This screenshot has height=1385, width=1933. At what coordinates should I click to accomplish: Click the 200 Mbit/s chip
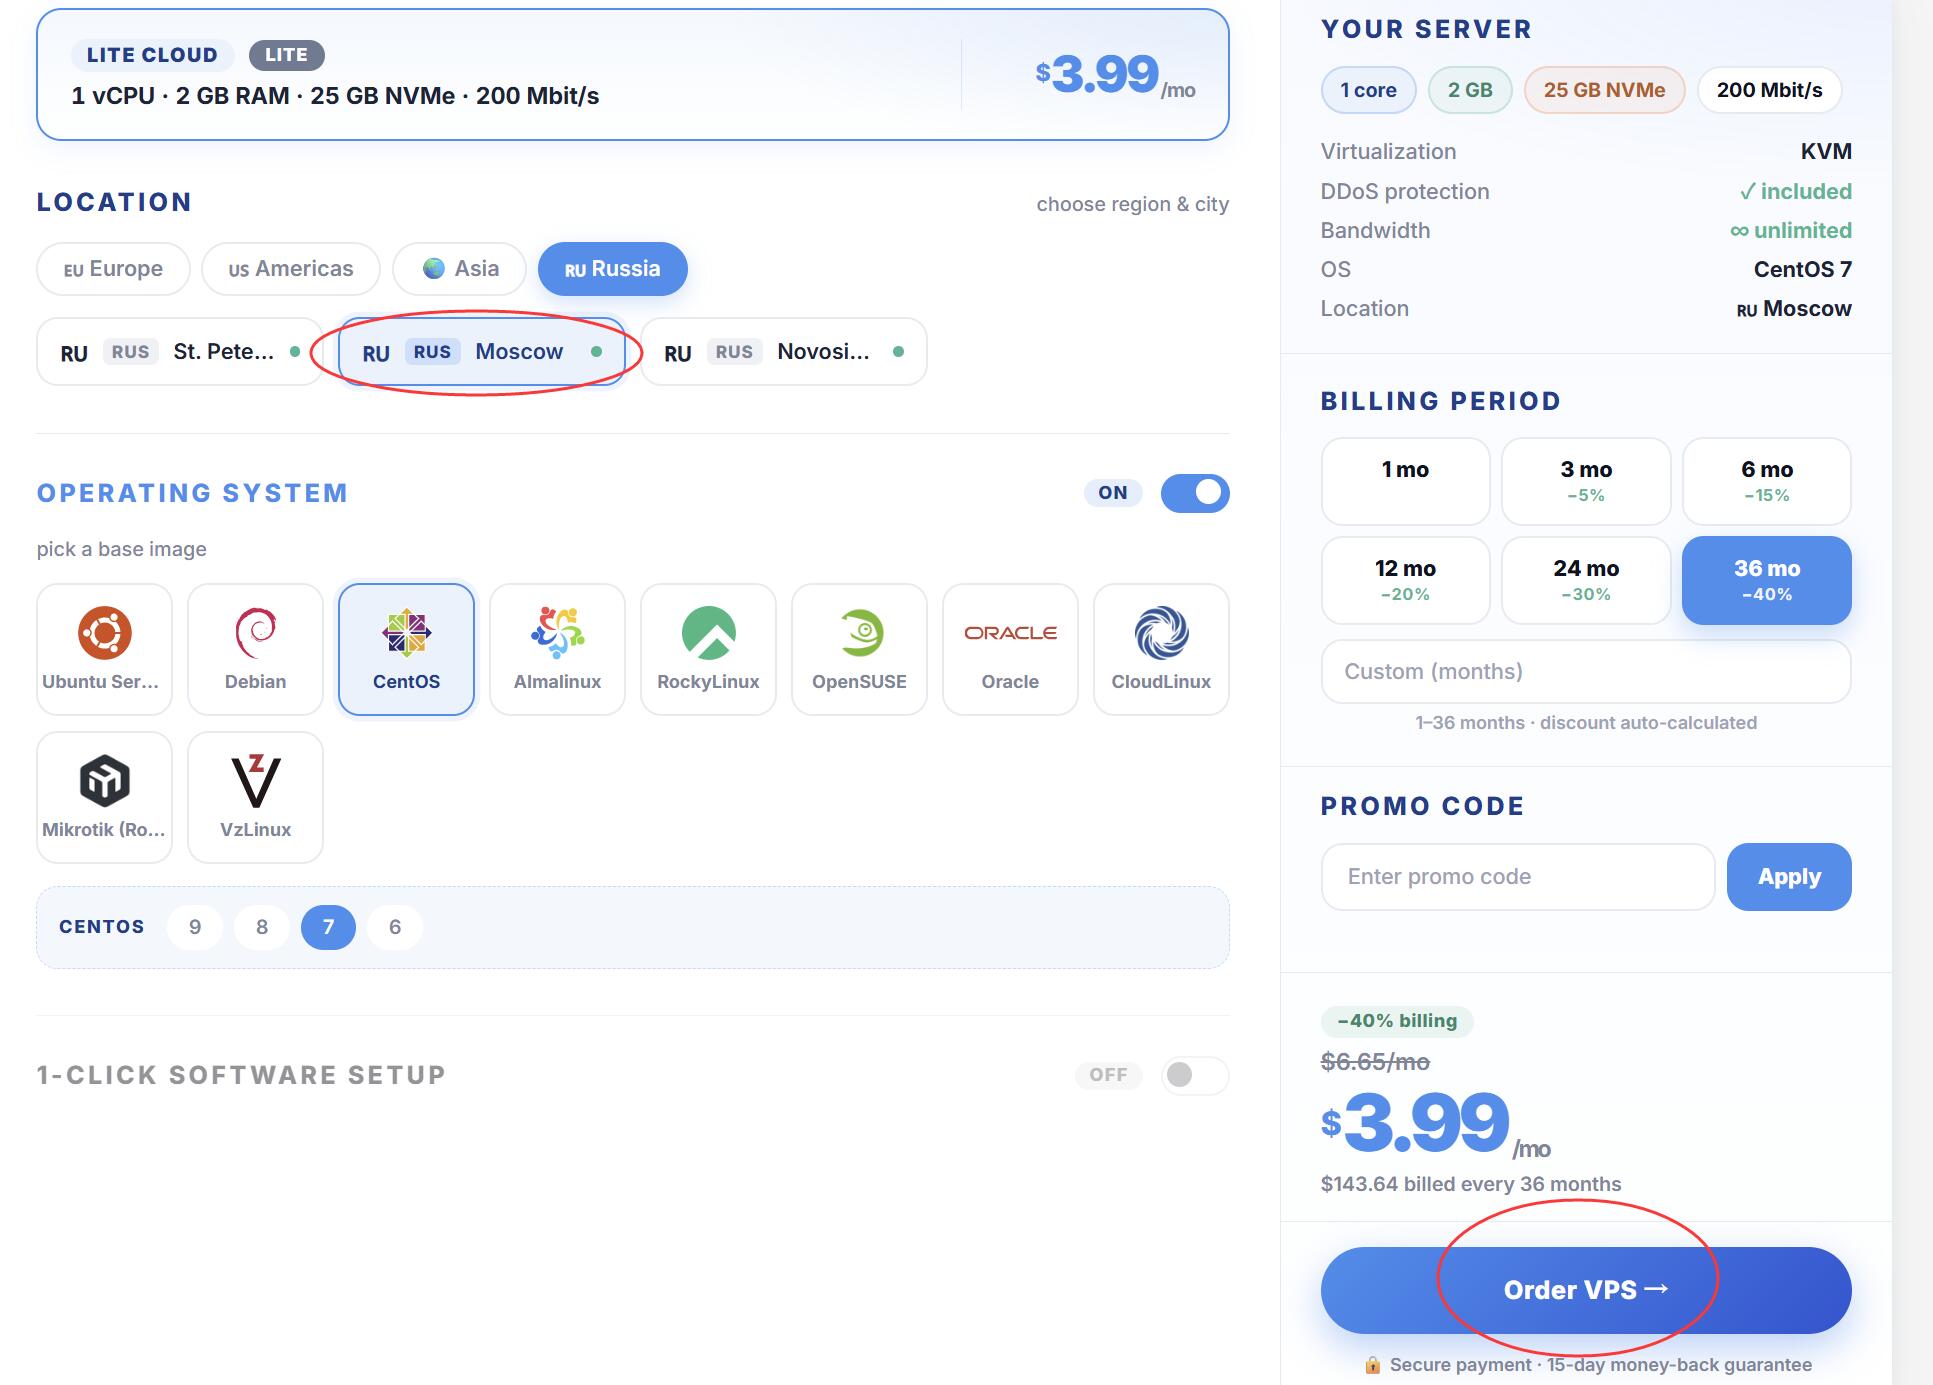click(1769, 90)
